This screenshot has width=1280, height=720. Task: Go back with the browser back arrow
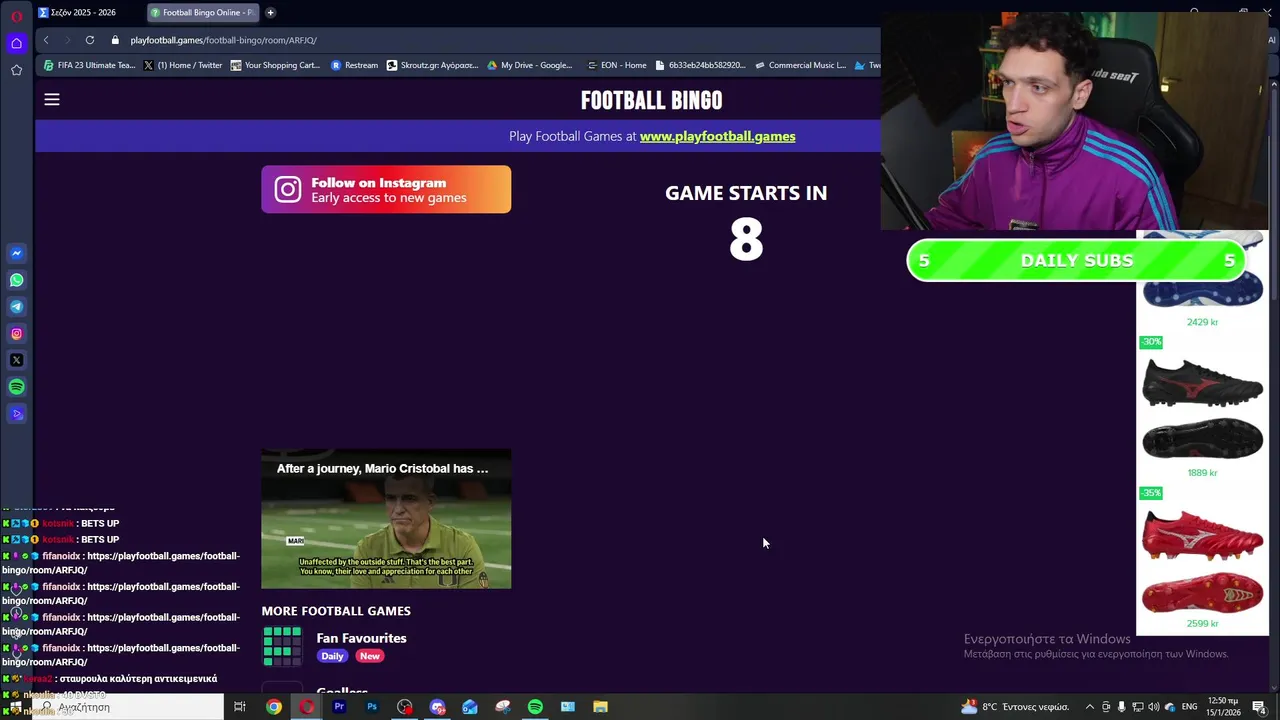46,40
